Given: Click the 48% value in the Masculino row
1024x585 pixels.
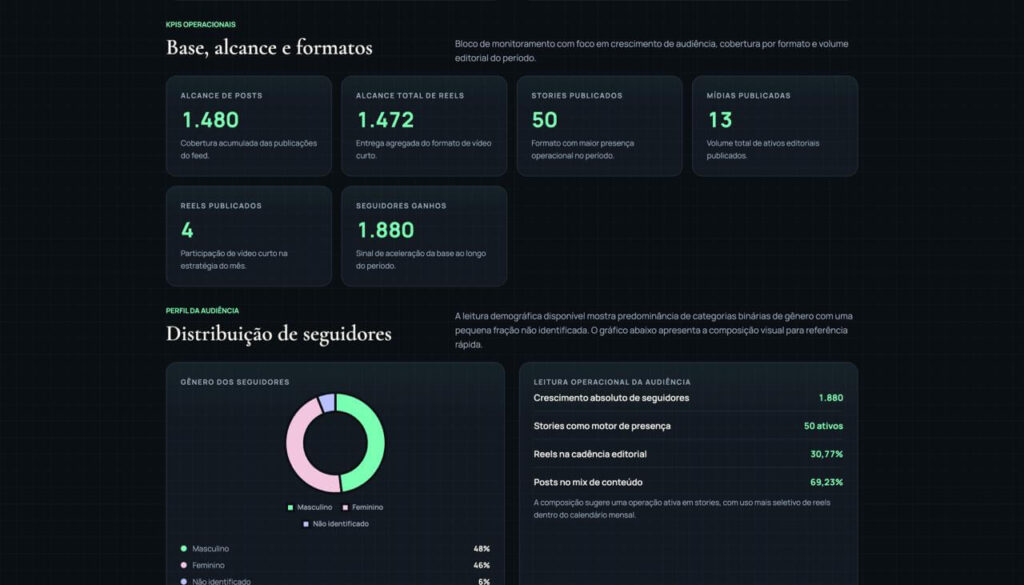Looking at the screenshot, I should (482, 548).
